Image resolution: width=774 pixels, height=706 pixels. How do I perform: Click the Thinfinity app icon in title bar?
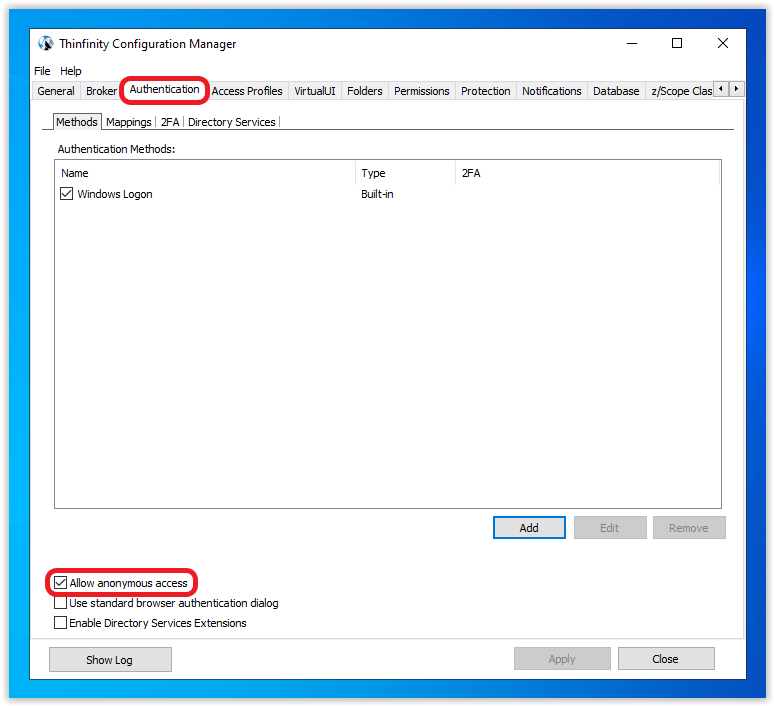(x=46, y=43)
